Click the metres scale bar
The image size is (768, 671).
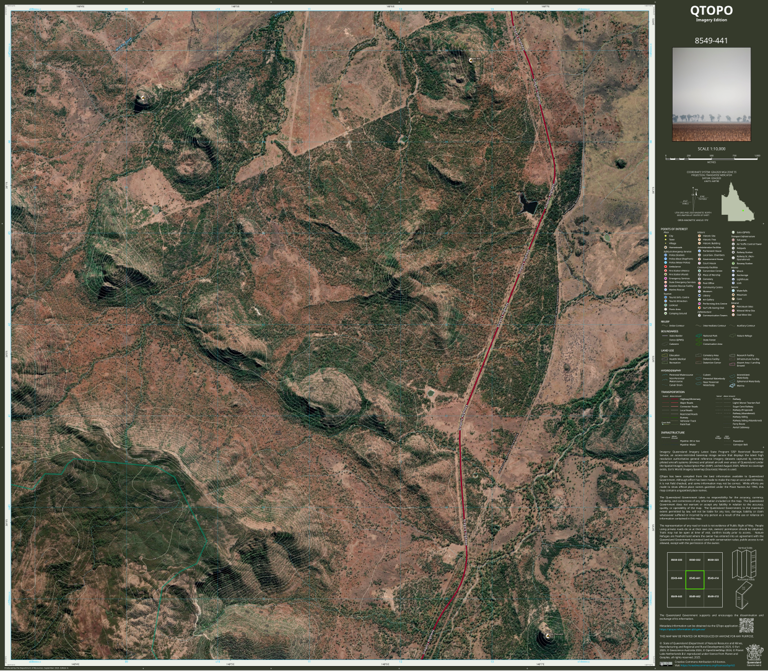(x=713, y=158)
